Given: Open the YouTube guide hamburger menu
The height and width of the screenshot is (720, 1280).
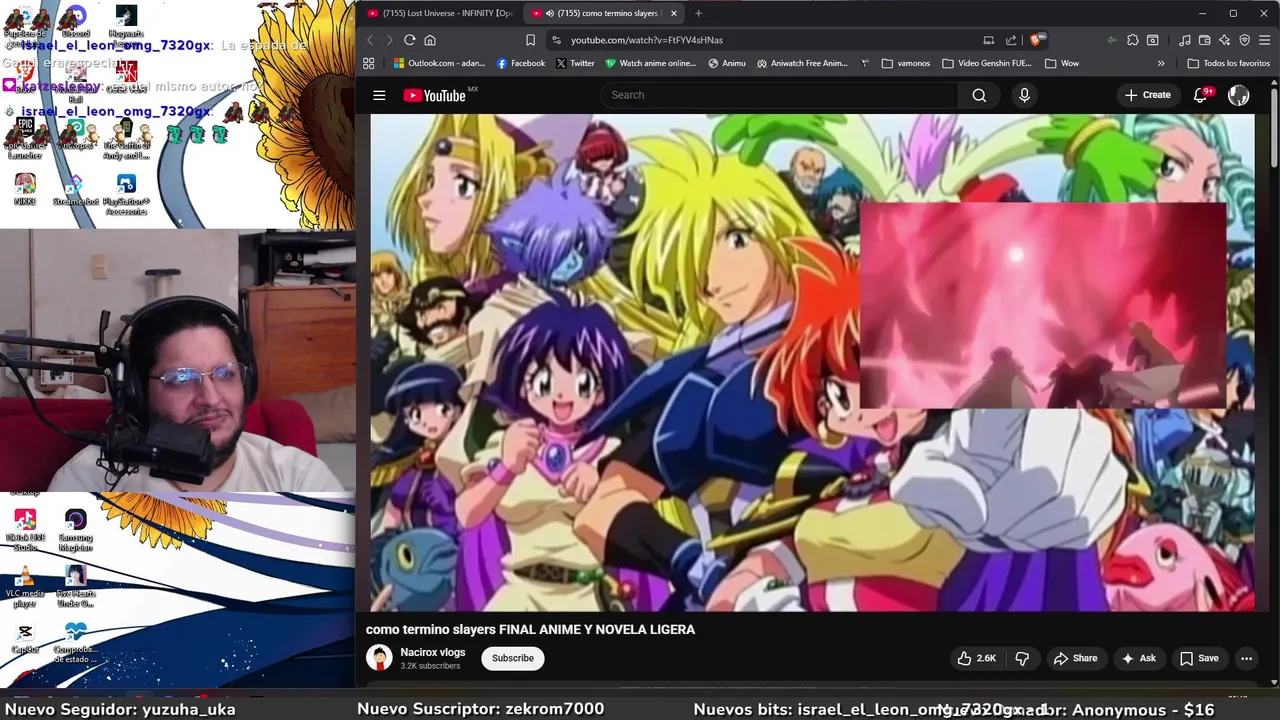Looking at the screenshot, I should [x=379, y=95].
